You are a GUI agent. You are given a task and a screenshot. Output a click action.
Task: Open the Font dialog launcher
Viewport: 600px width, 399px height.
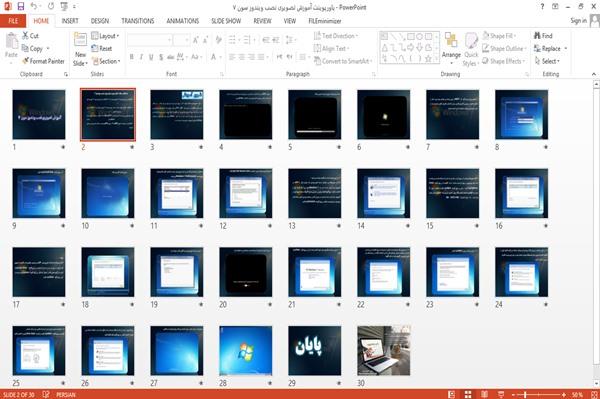(222, 74)
